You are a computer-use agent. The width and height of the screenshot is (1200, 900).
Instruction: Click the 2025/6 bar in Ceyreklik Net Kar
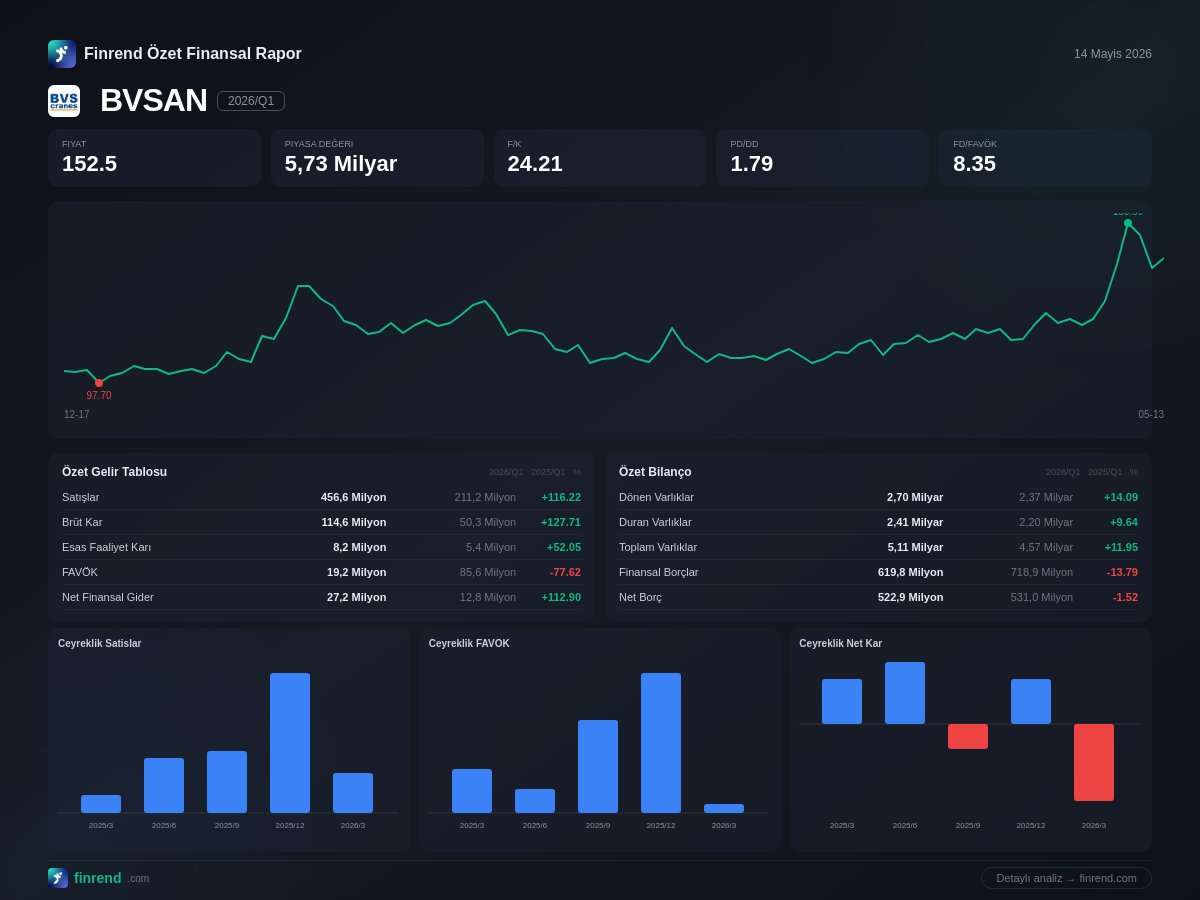[x=905, y=693]
